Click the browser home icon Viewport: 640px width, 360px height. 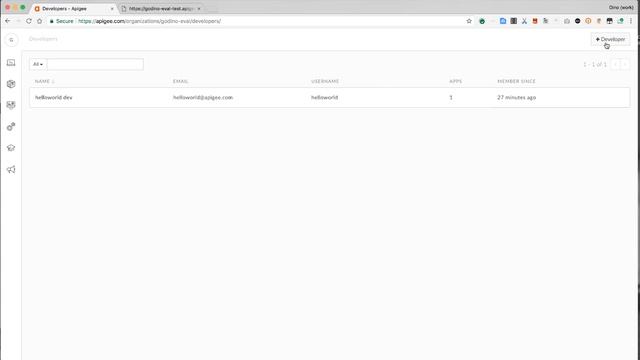point(39,21)
